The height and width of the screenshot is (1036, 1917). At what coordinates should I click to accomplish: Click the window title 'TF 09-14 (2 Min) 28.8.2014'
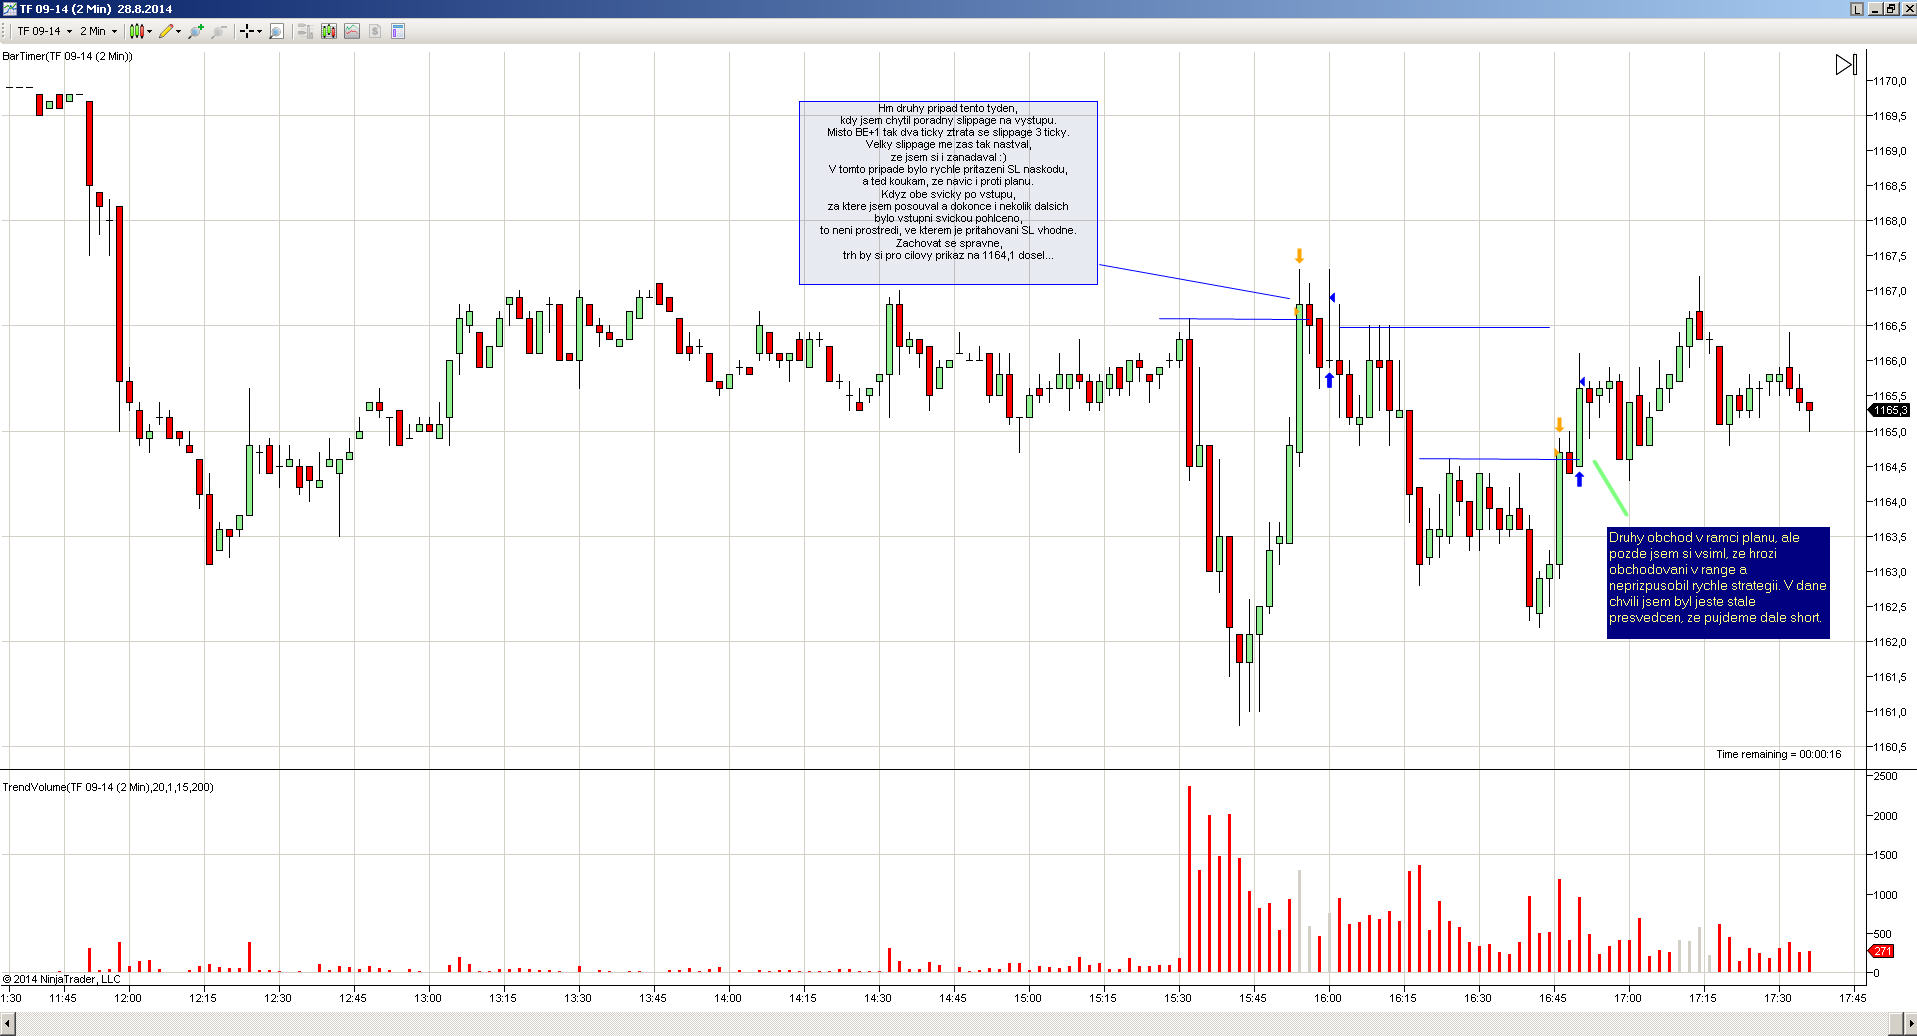click(x=96, y=9)
